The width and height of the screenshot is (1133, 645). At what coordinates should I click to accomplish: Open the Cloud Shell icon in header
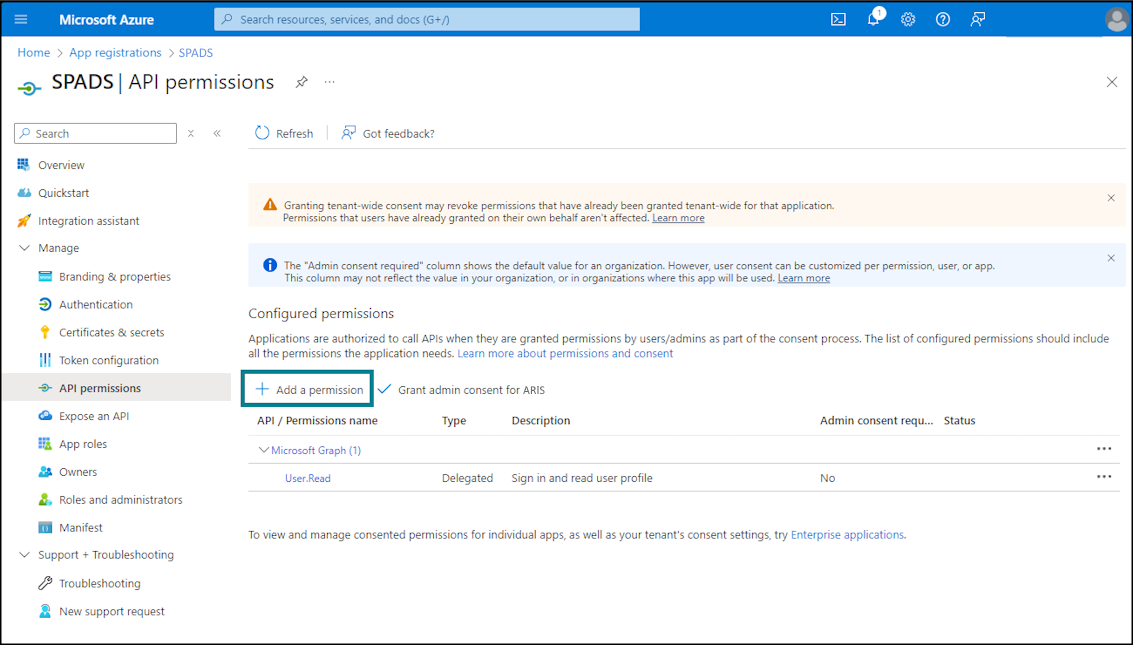[838, 20]
